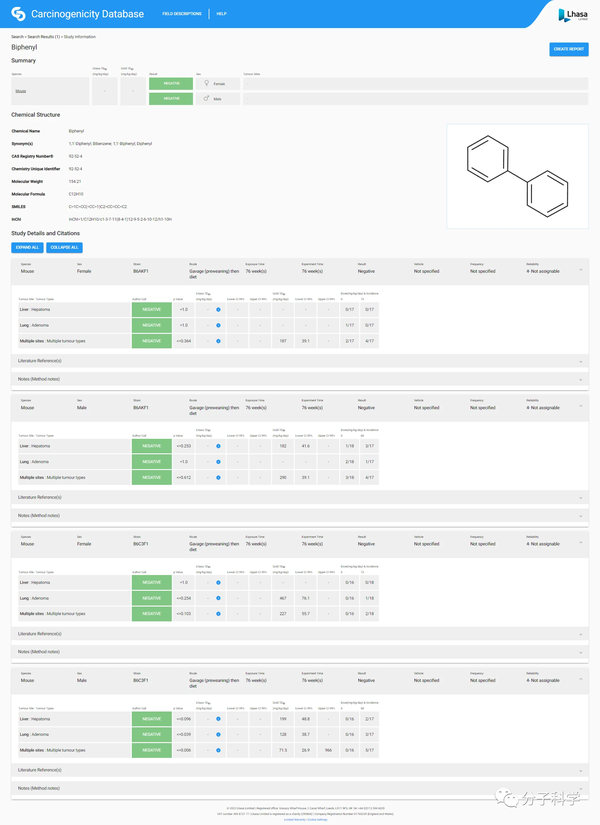This screenshot has width=600, height=825.
Task: Expand Notes (Method notes) under Female B6AKF1 study
Action: tap(300, 379)
